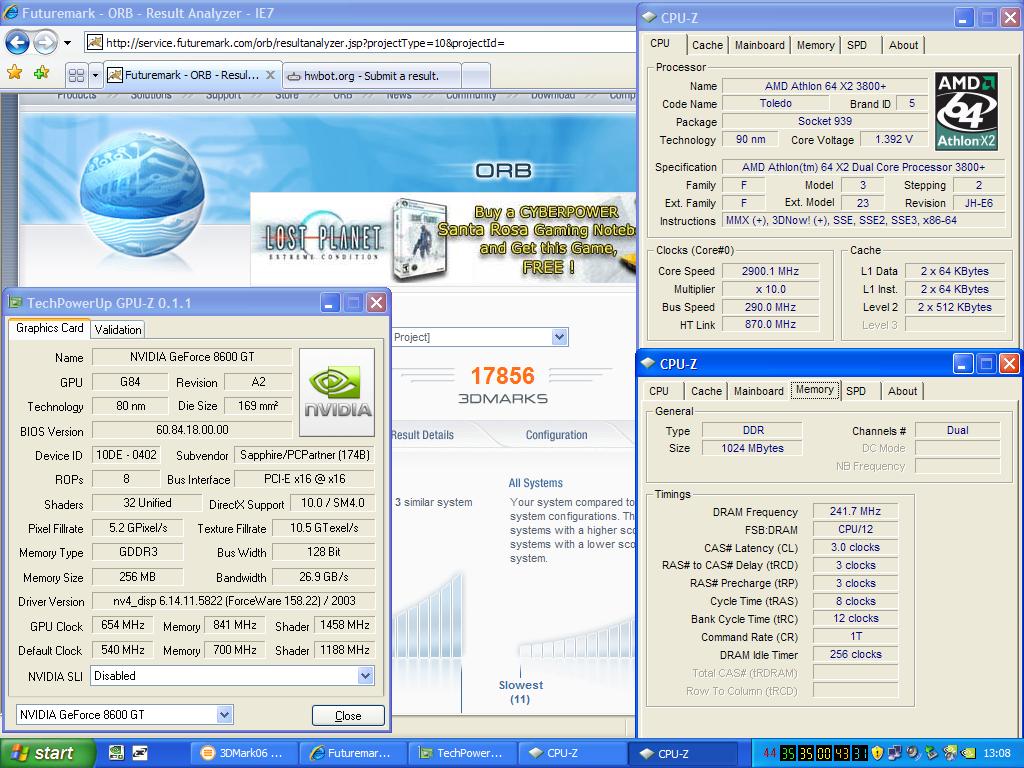1024x768 pixels.
Task: Open About tab in bottom CPU-Z window
Action: (902, 391)
